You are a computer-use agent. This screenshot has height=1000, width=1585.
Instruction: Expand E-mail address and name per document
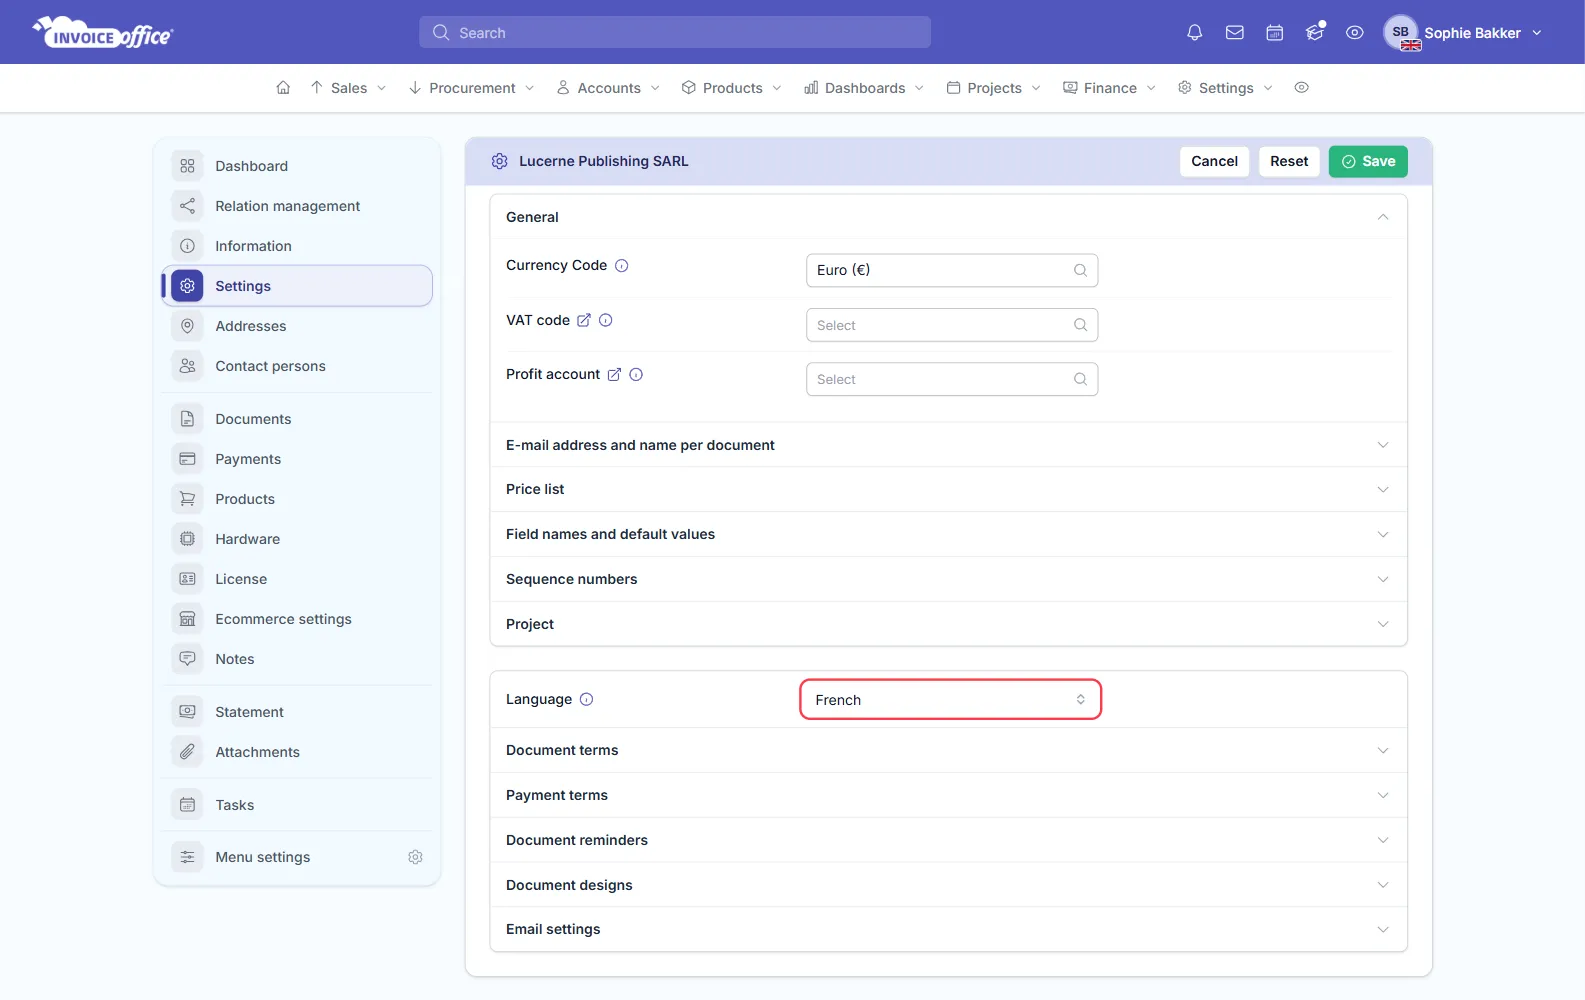(948, 445)
